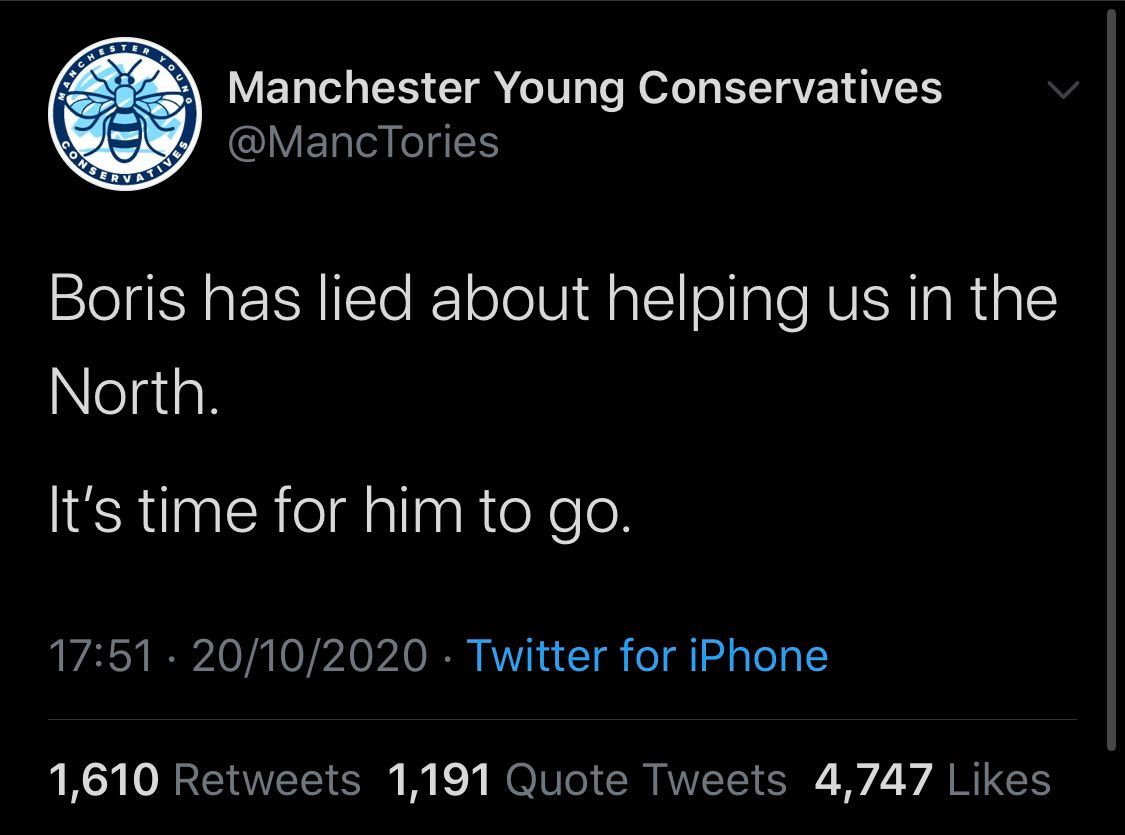This screenshot has width=1125, height=835.
Task: Click "It's time for him to go."
Action: [x=340, y=513]
